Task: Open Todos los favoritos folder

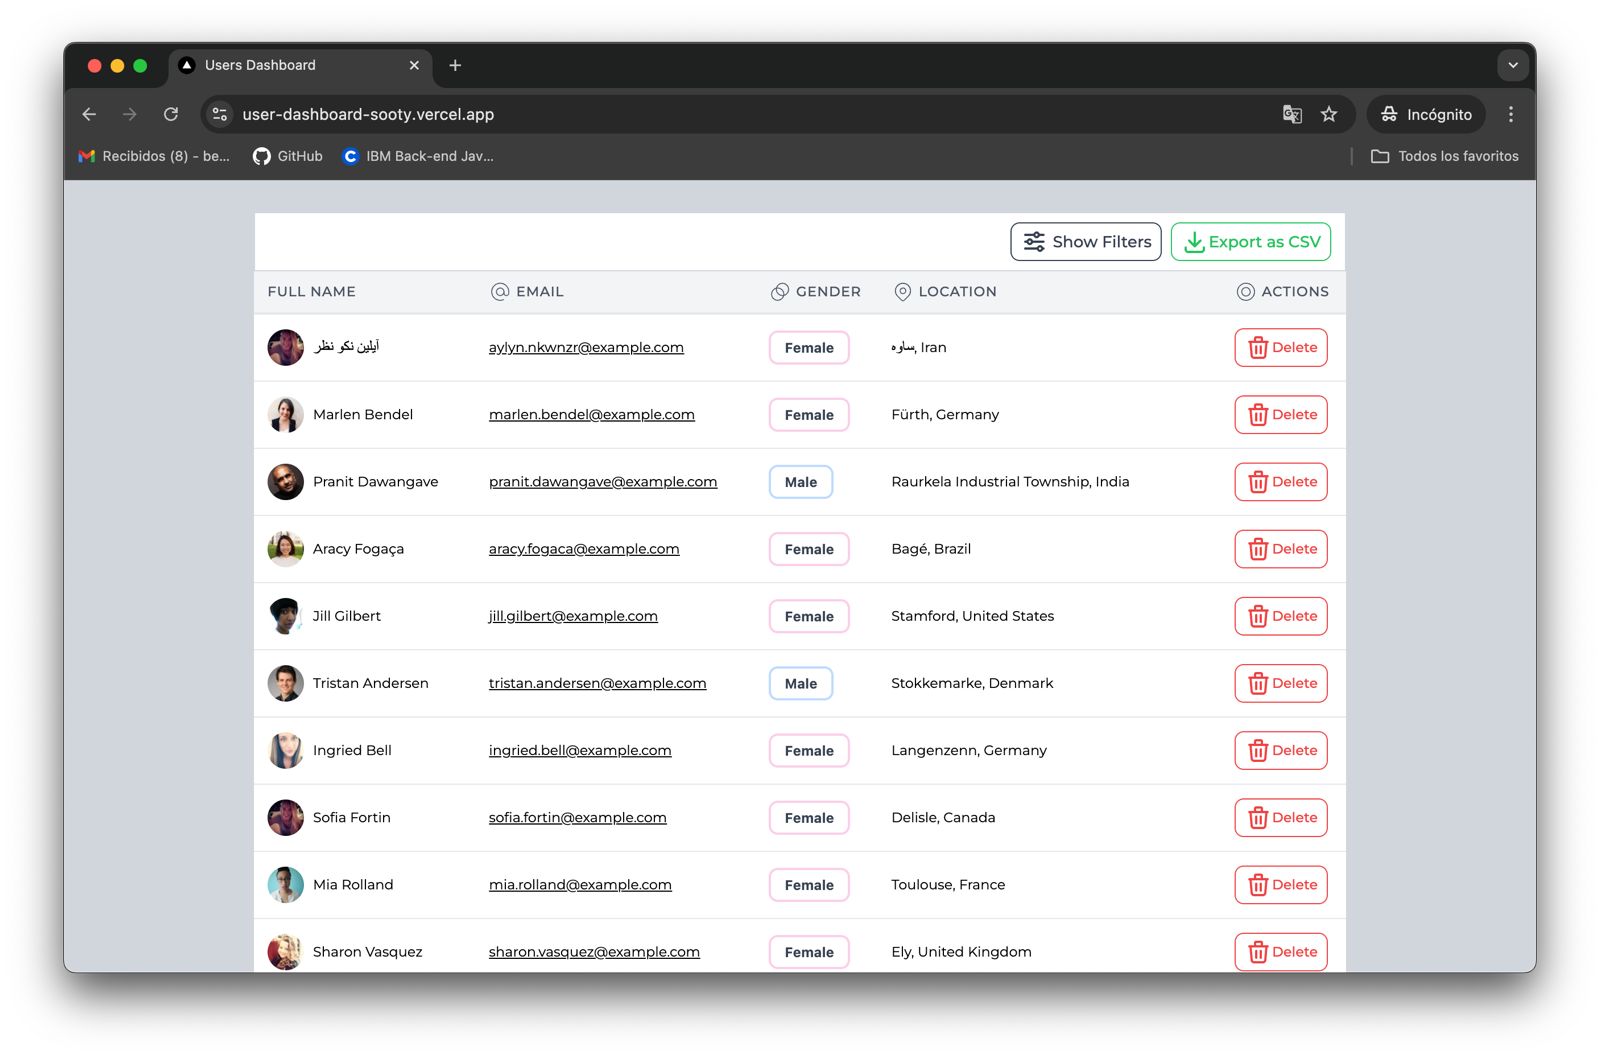Action: point(1444,156)
